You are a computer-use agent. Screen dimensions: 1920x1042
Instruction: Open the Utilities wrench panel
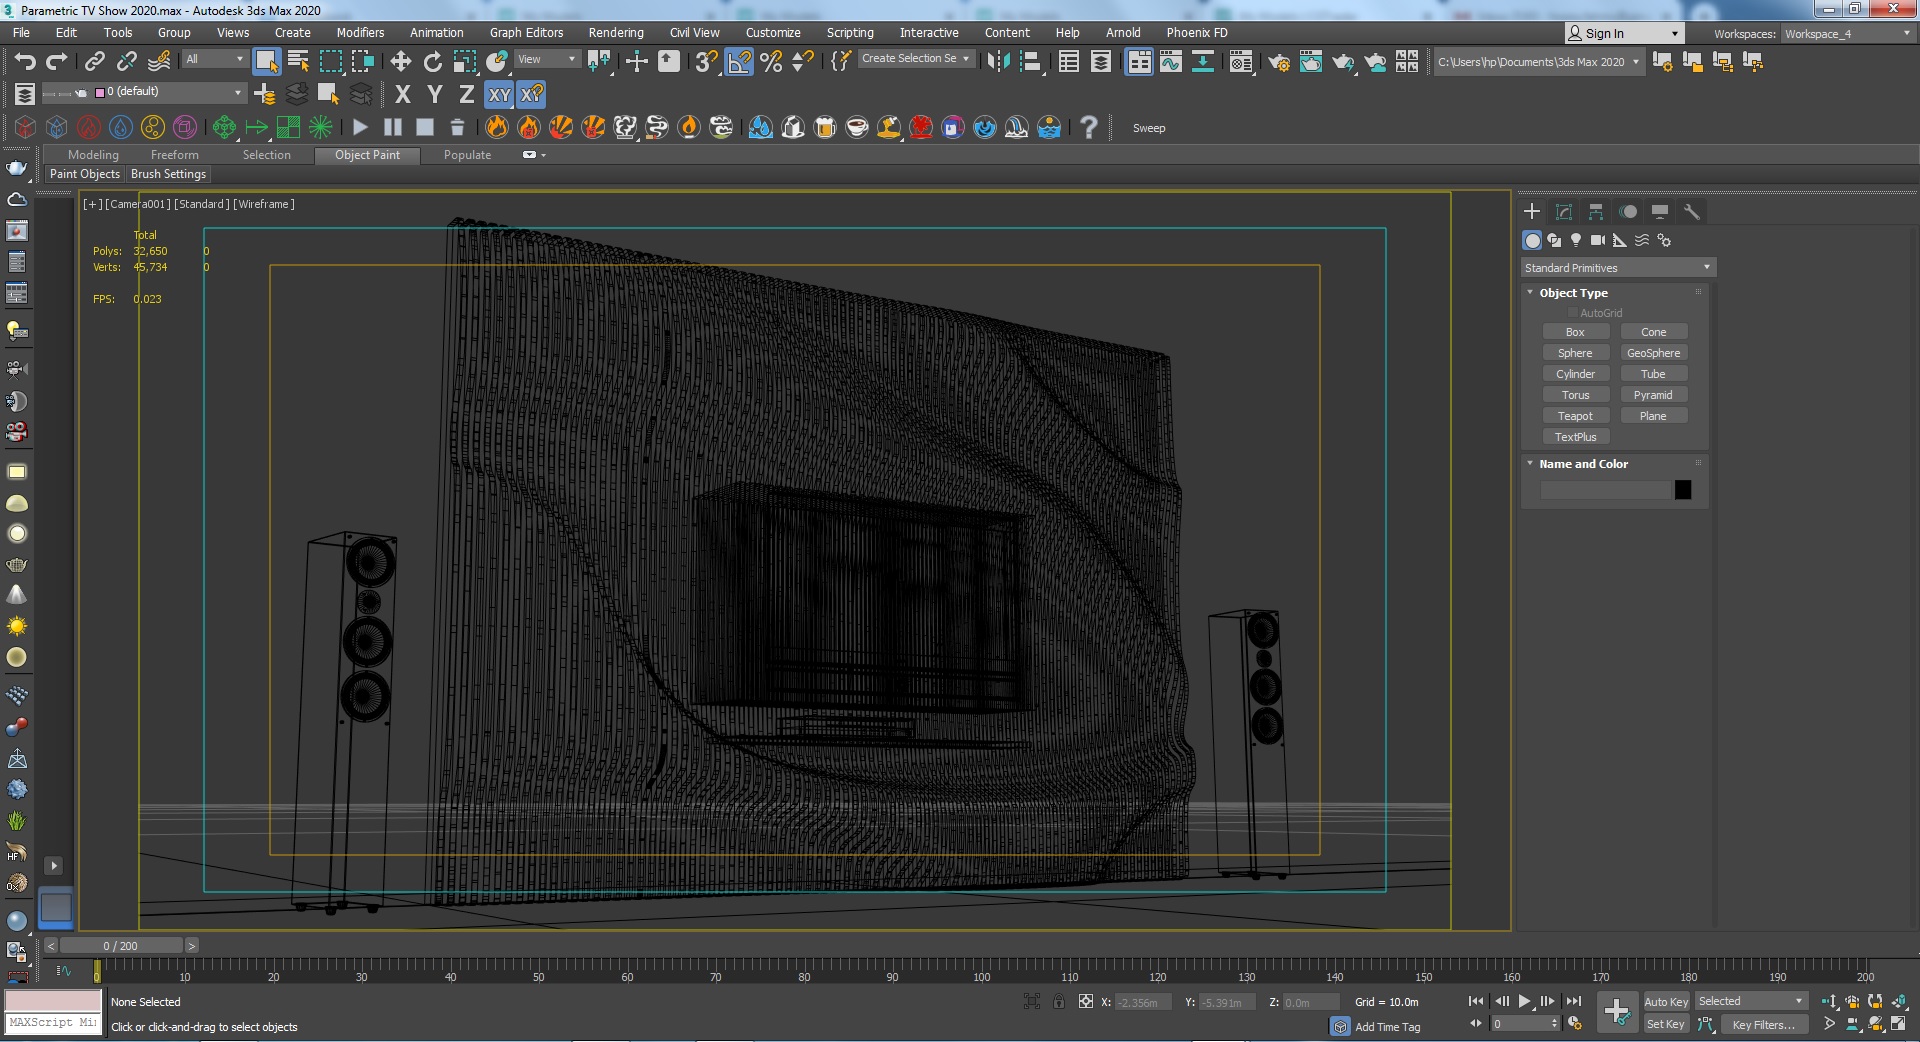1691,212
